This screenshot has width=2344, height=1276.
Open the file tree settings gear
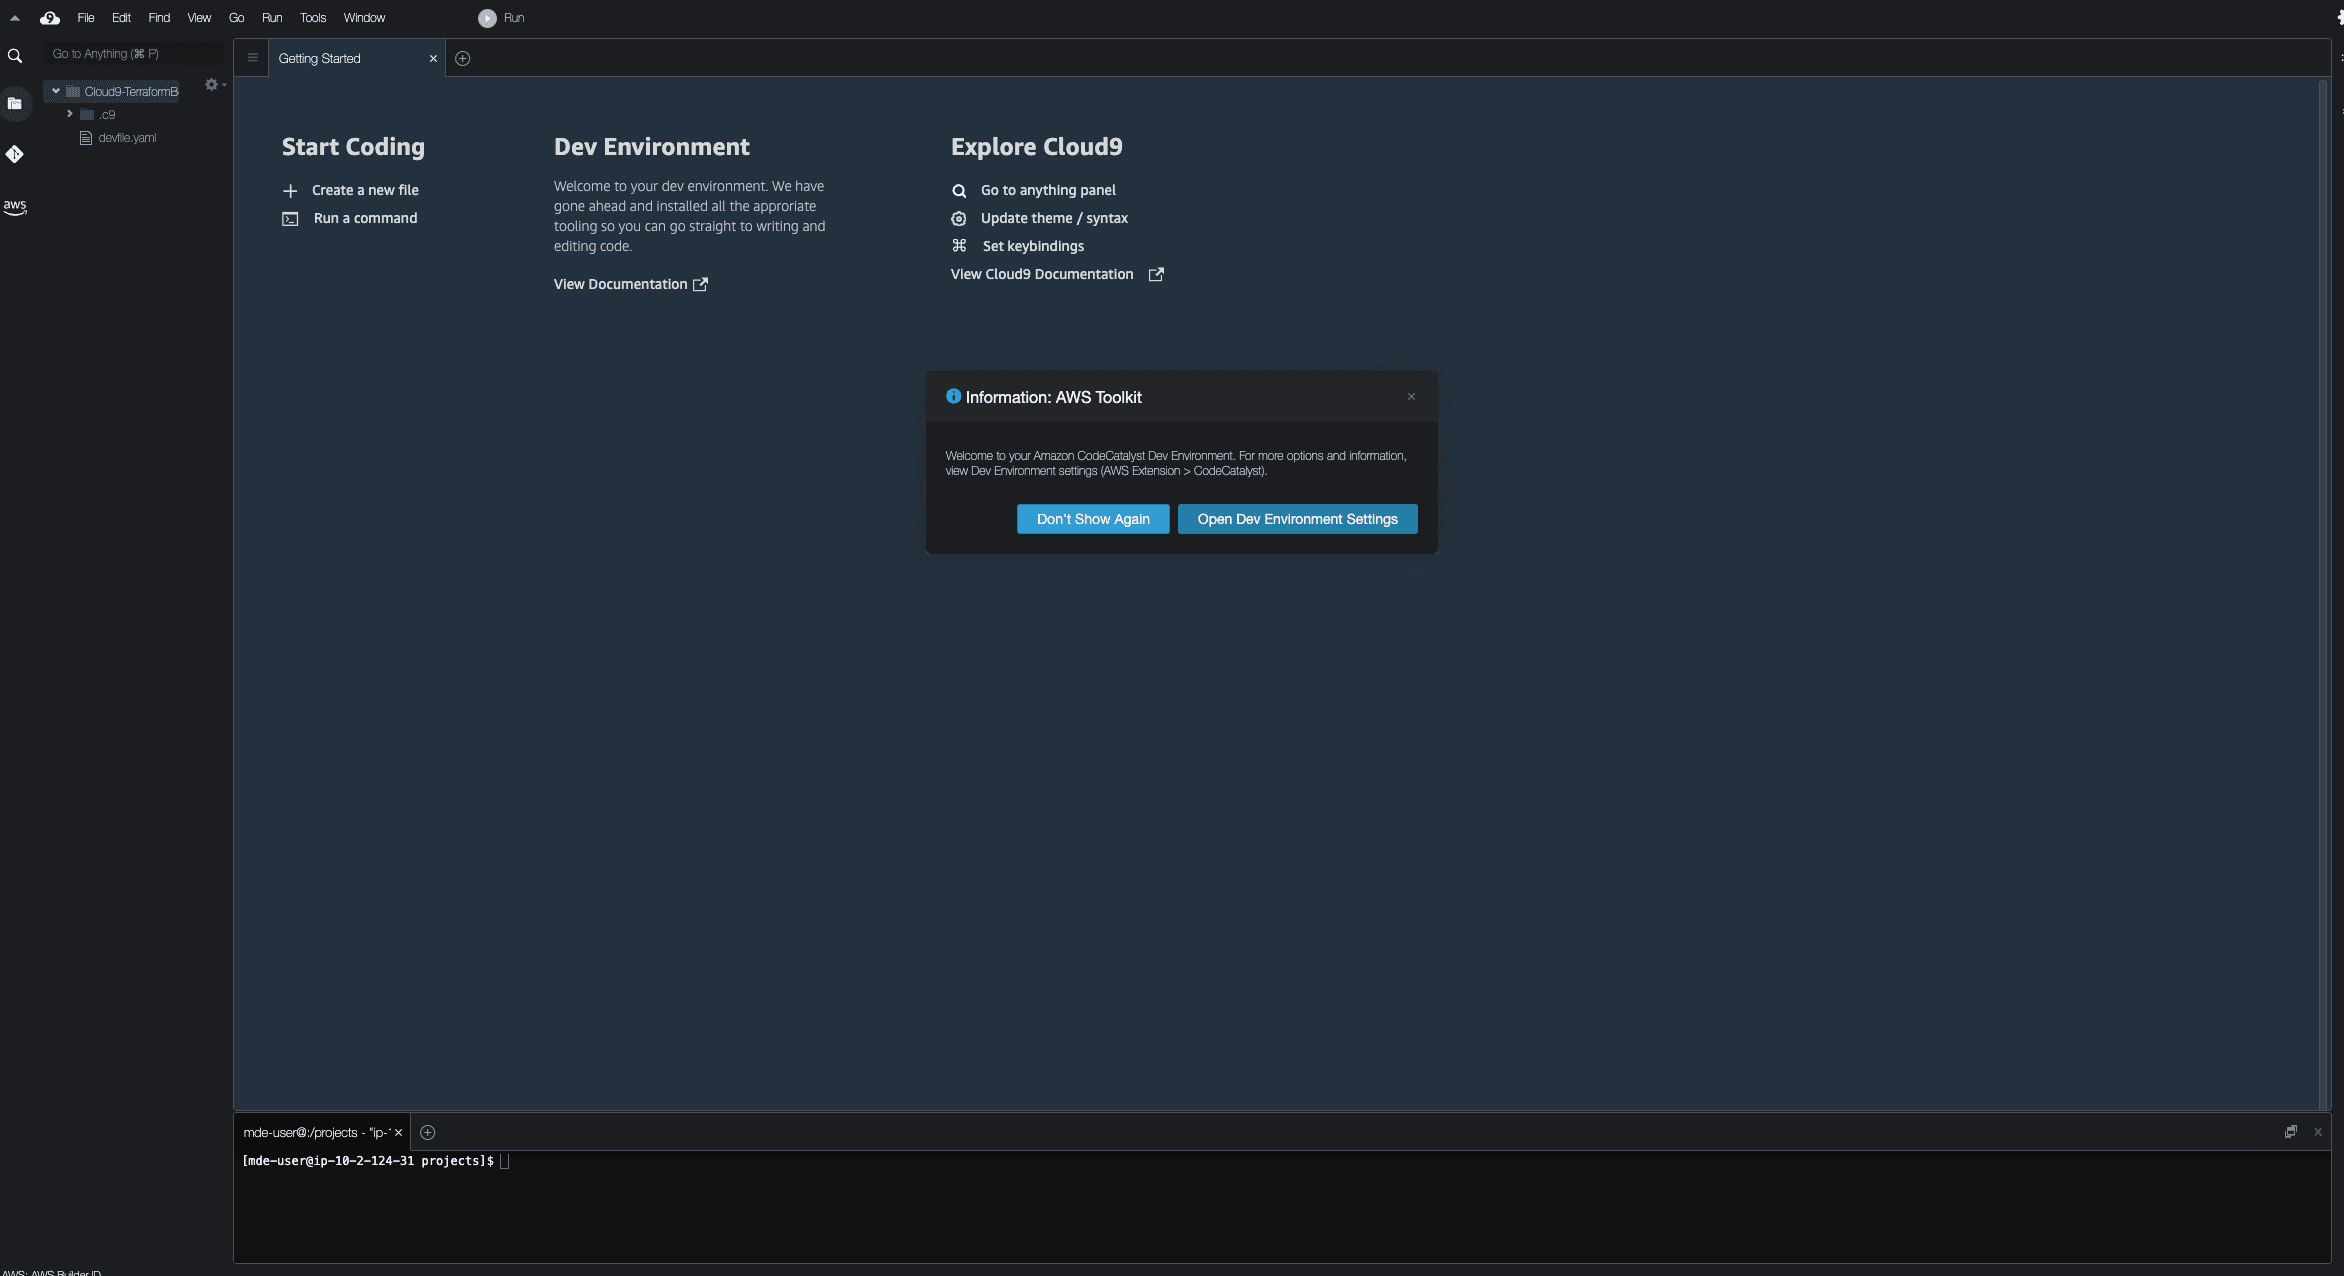(212, 85)
